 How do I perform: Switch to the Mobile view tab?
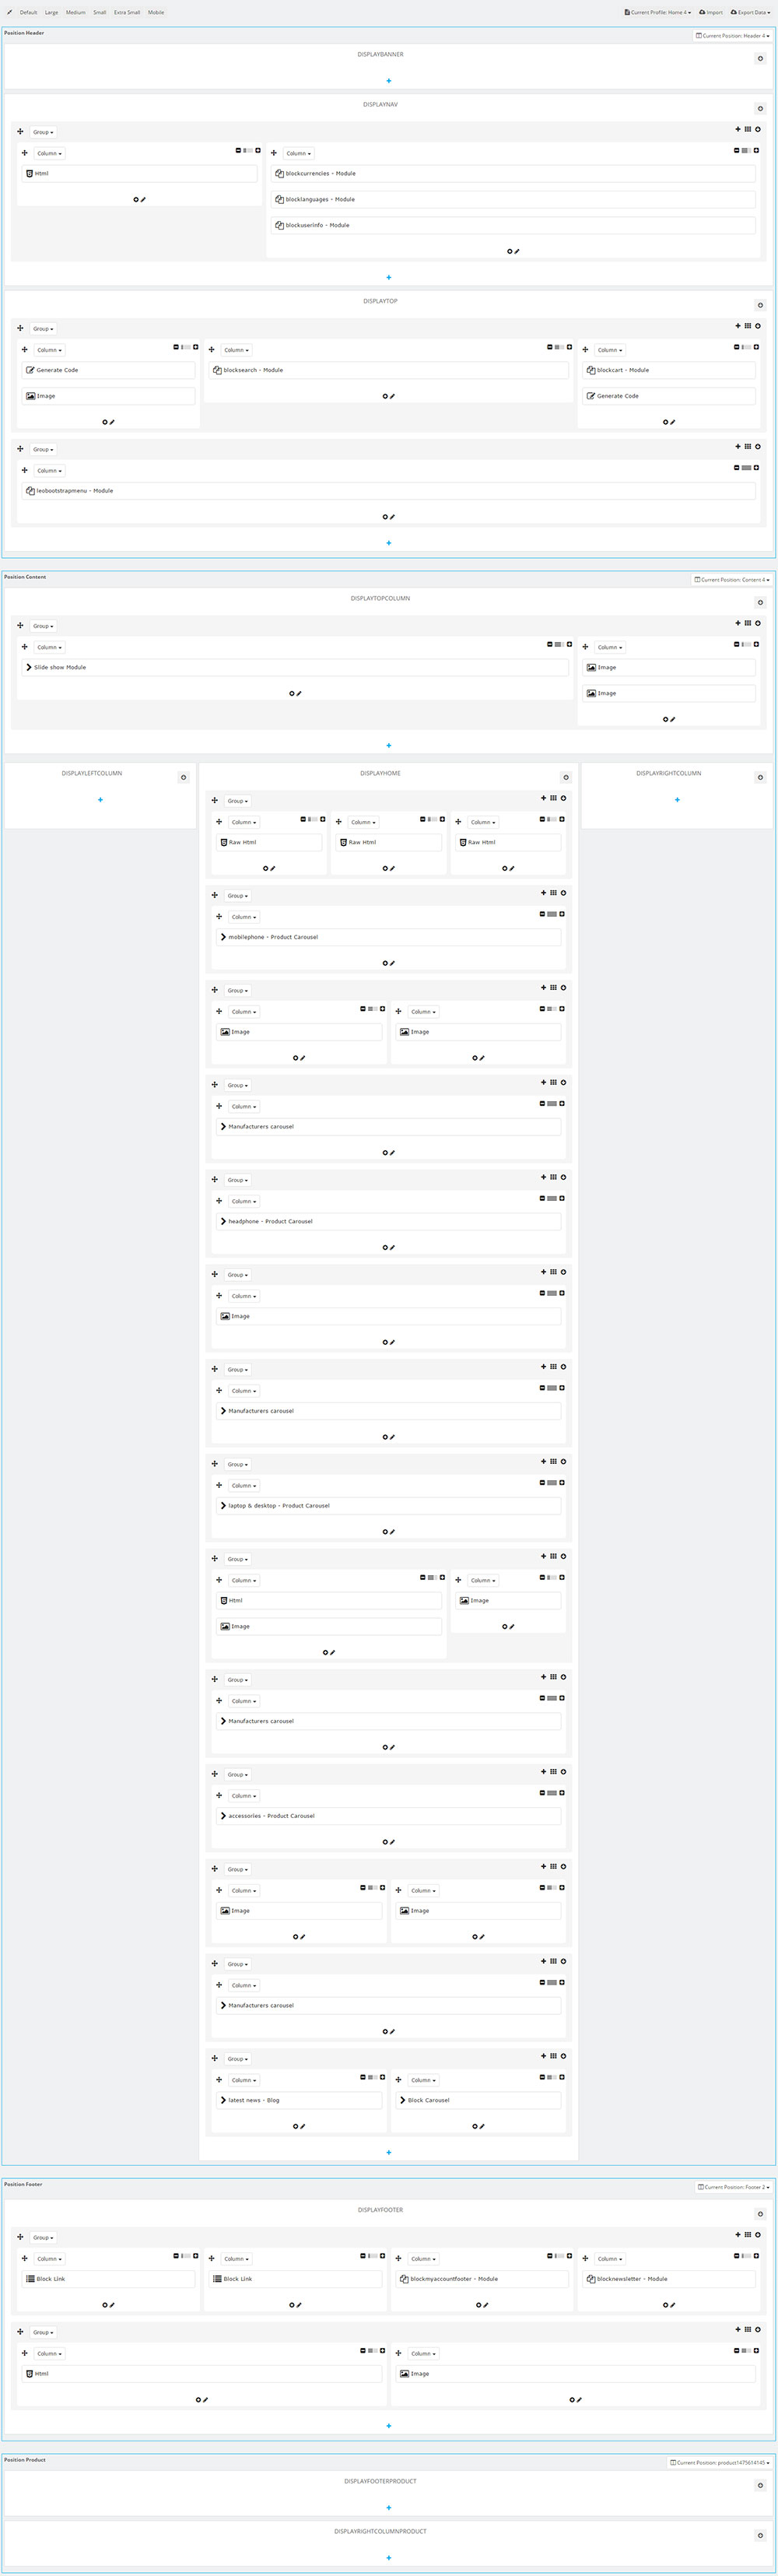coord(156,12)
